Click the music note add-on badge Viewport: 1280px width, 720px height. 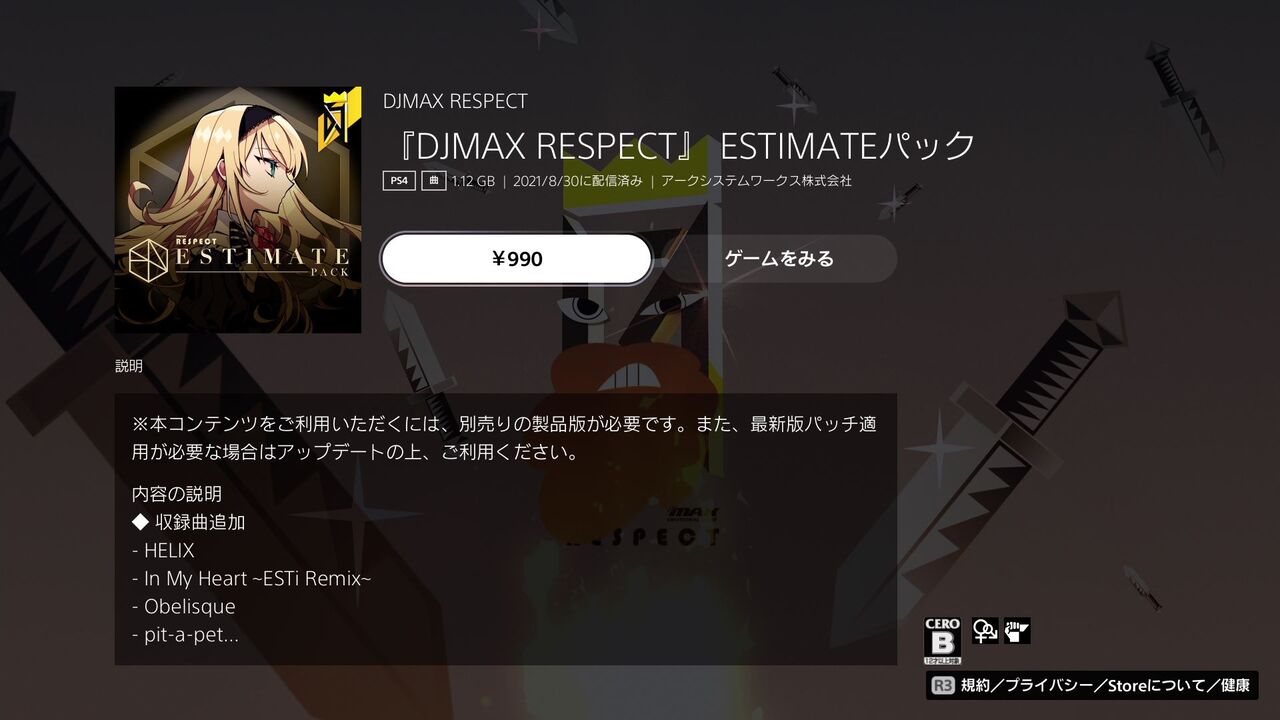click(x=433, y=181)
